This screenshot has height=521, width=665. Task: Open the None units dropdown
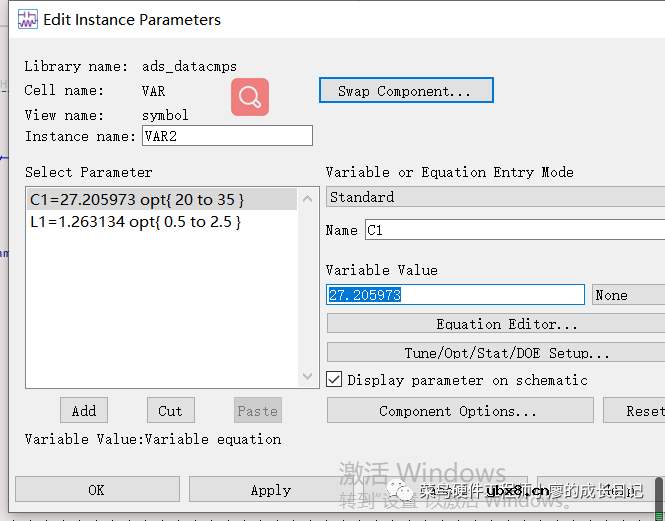coord(627,295)
